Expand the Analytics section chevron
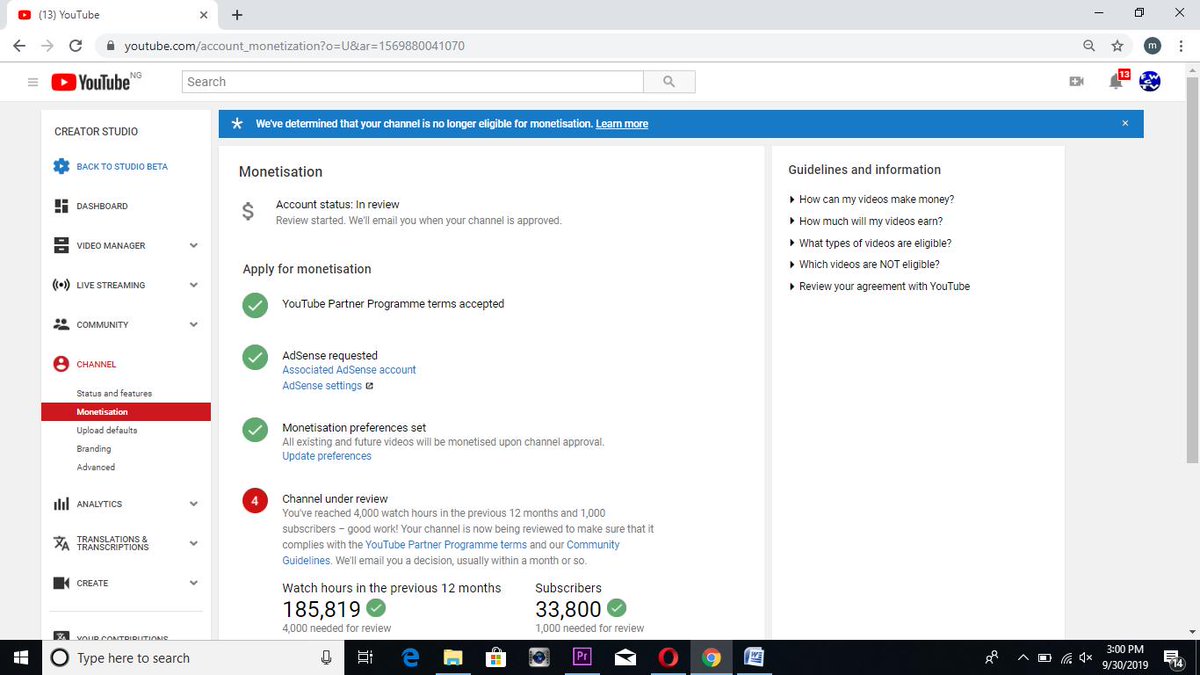The width and height of the screenshot is (1200, 675). pyautogui.click(x=194, y=504)
